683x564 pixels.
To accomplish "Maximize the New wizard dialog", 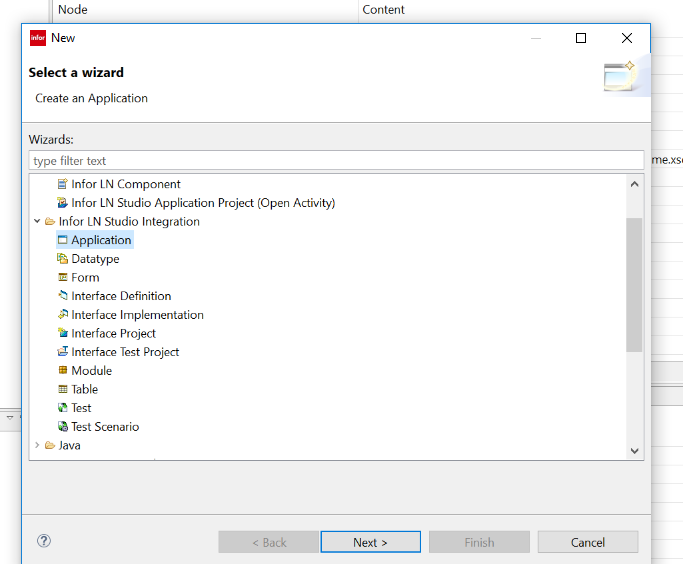I will point(581,38).
